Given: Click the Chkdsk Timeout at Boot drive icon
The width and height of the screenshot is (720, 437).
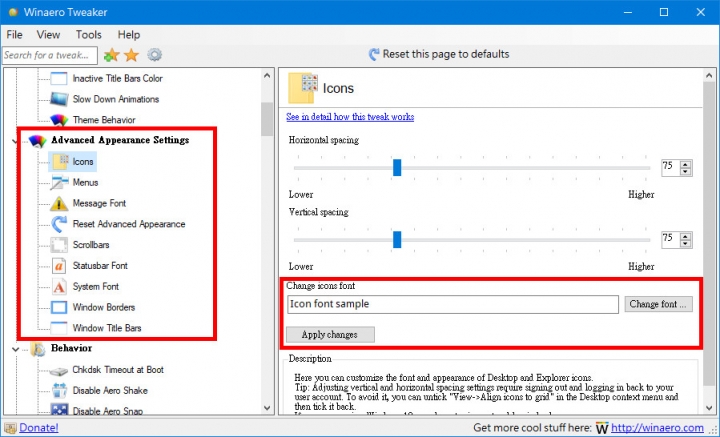Looking at the screenshot, I should (x=59, y=370).
